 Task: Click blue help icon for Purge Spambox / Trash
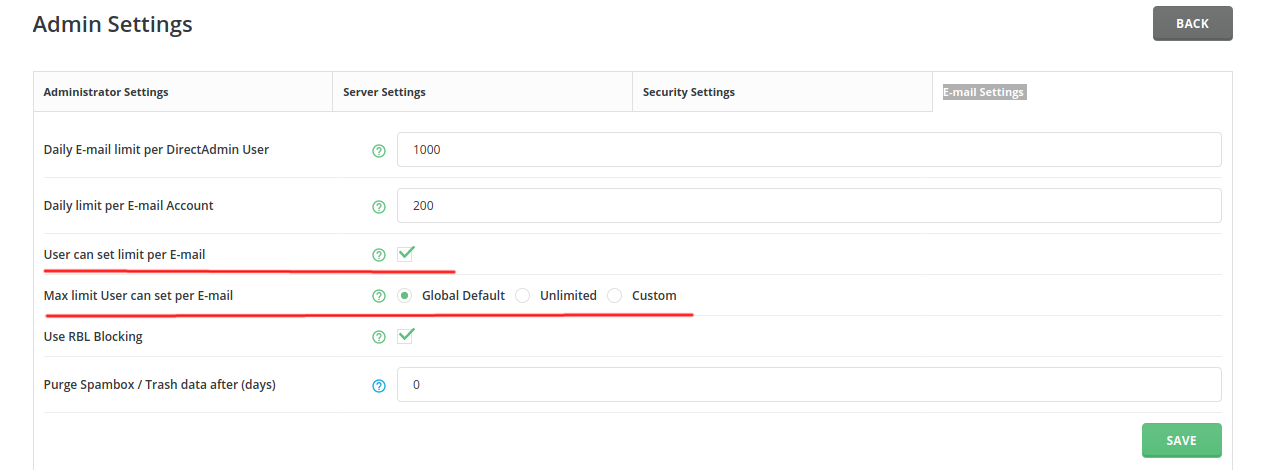(x=379, y=386)
